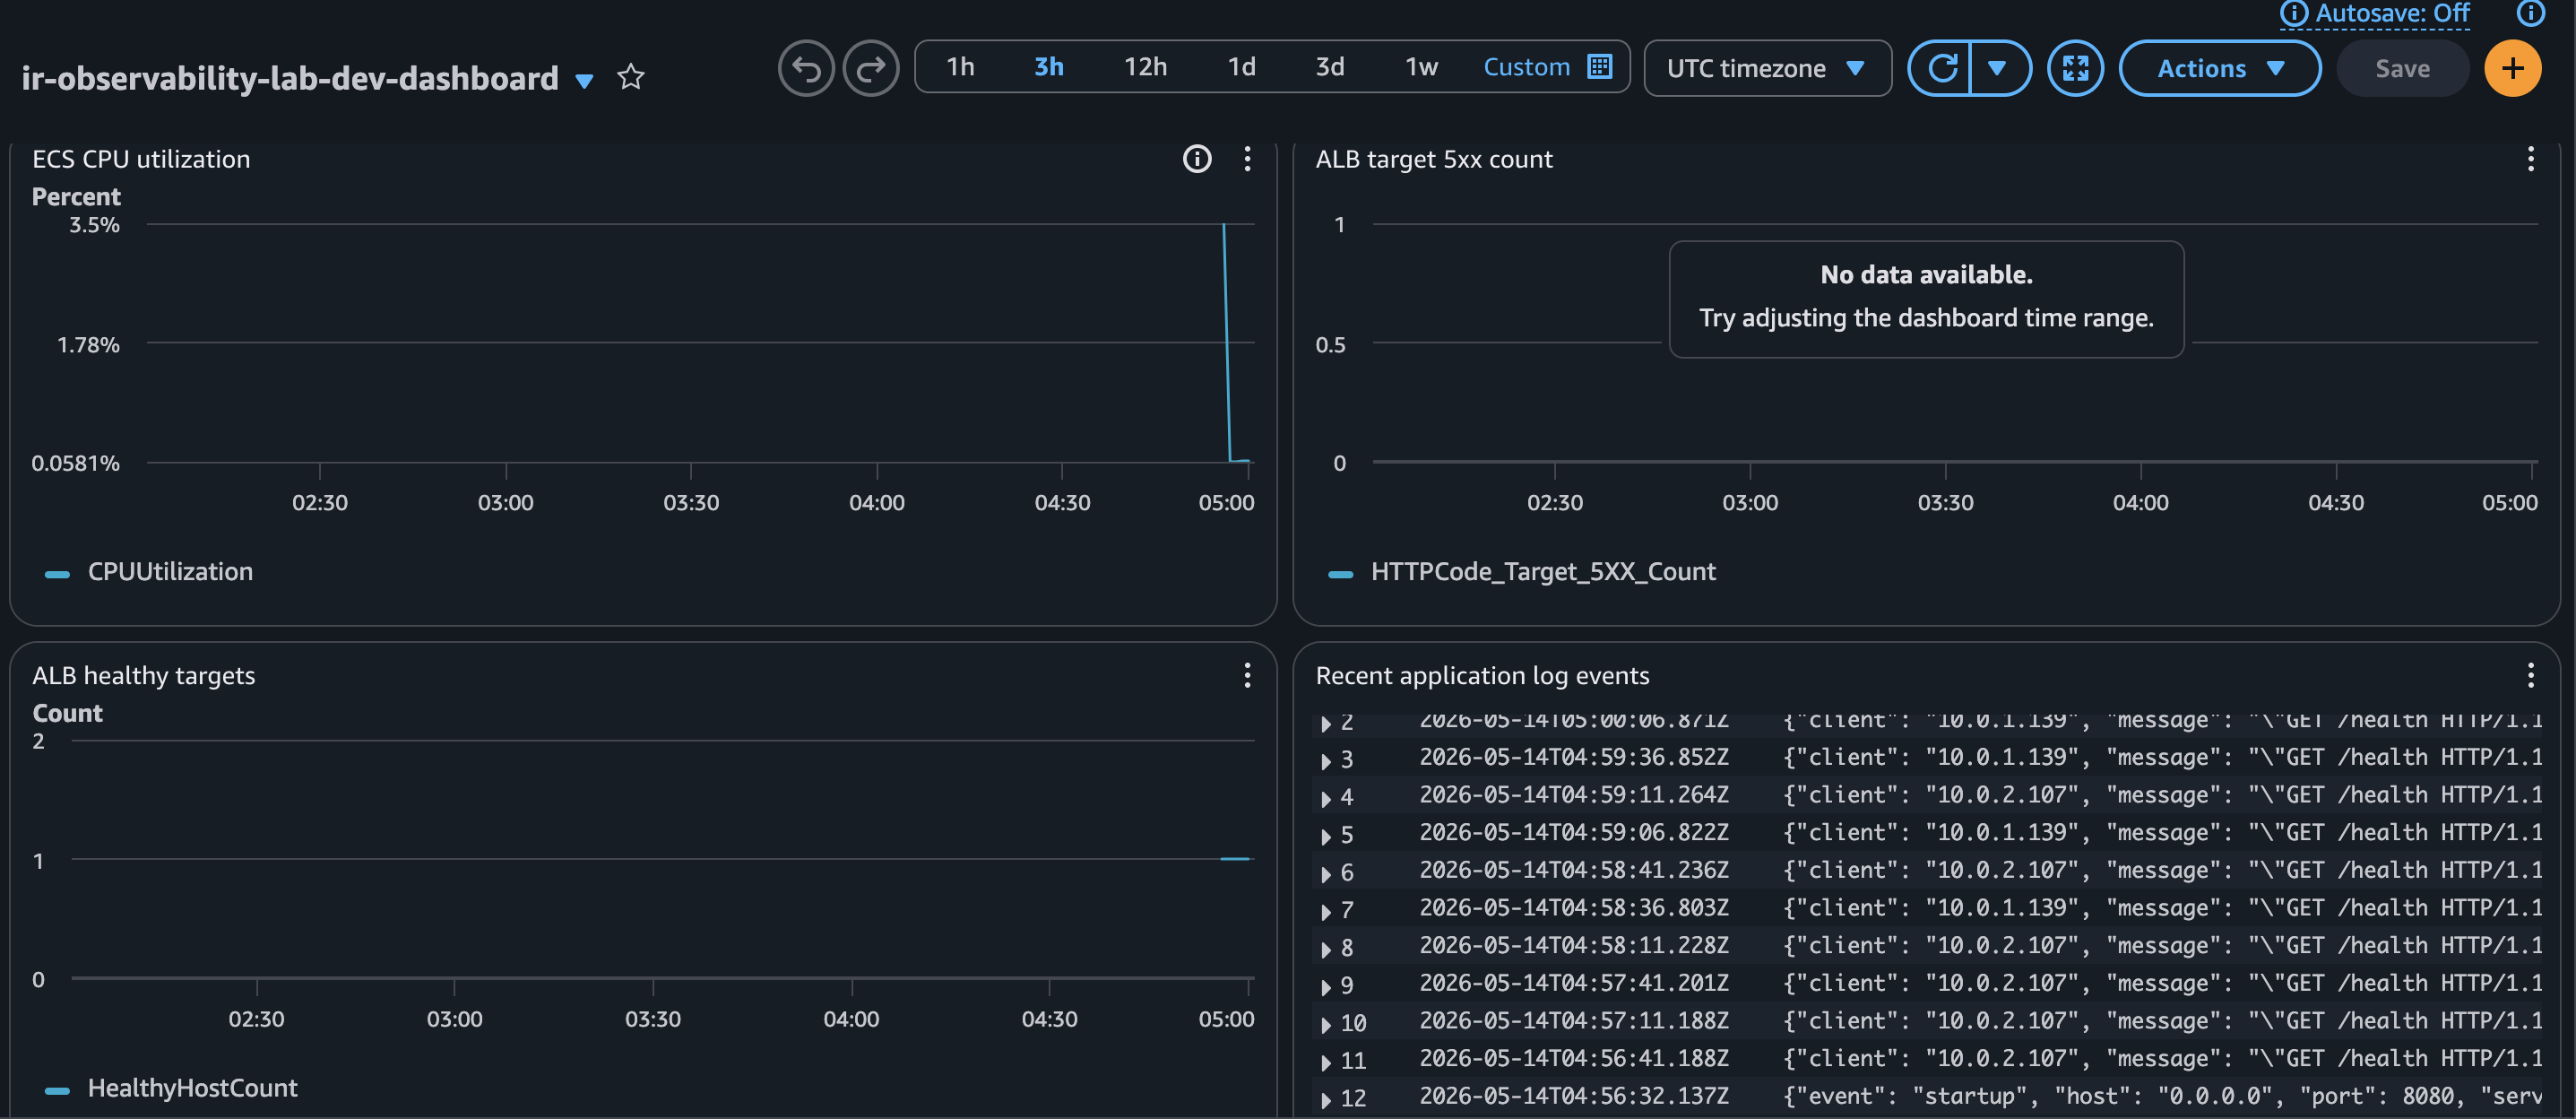2576x1119 pixels.
Task: Open ALB healthy targets widget menu
Action: 1246,675
